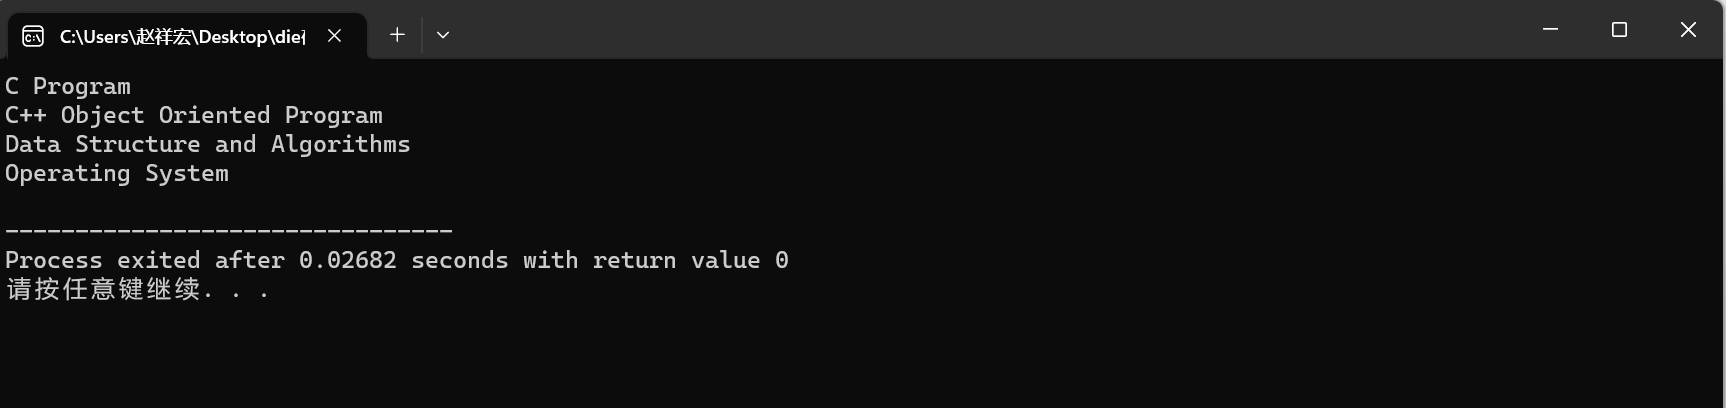Click the 请按任意键继续 prompt

103,290
